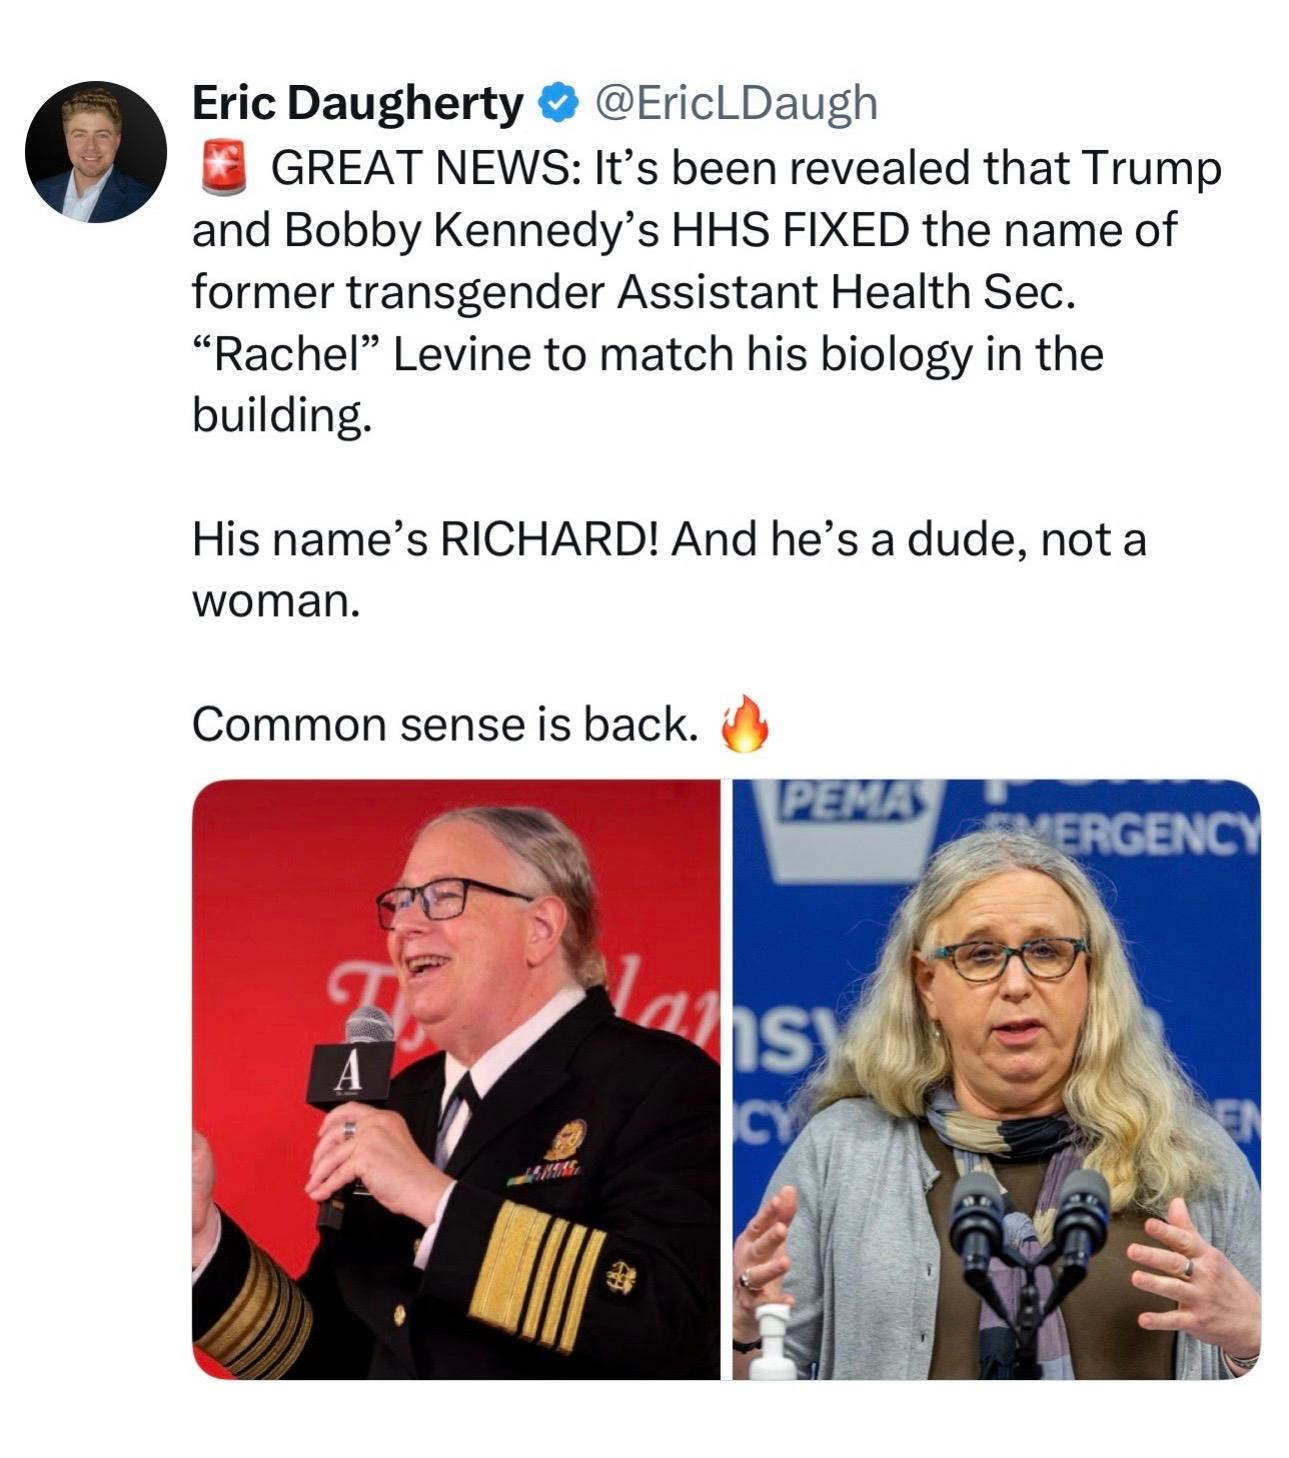The width and height of the screenshot is (1289, 1458).
Task: Click the fire emoji after 'Common sense is back'
Action: click(x=745, y=723)
